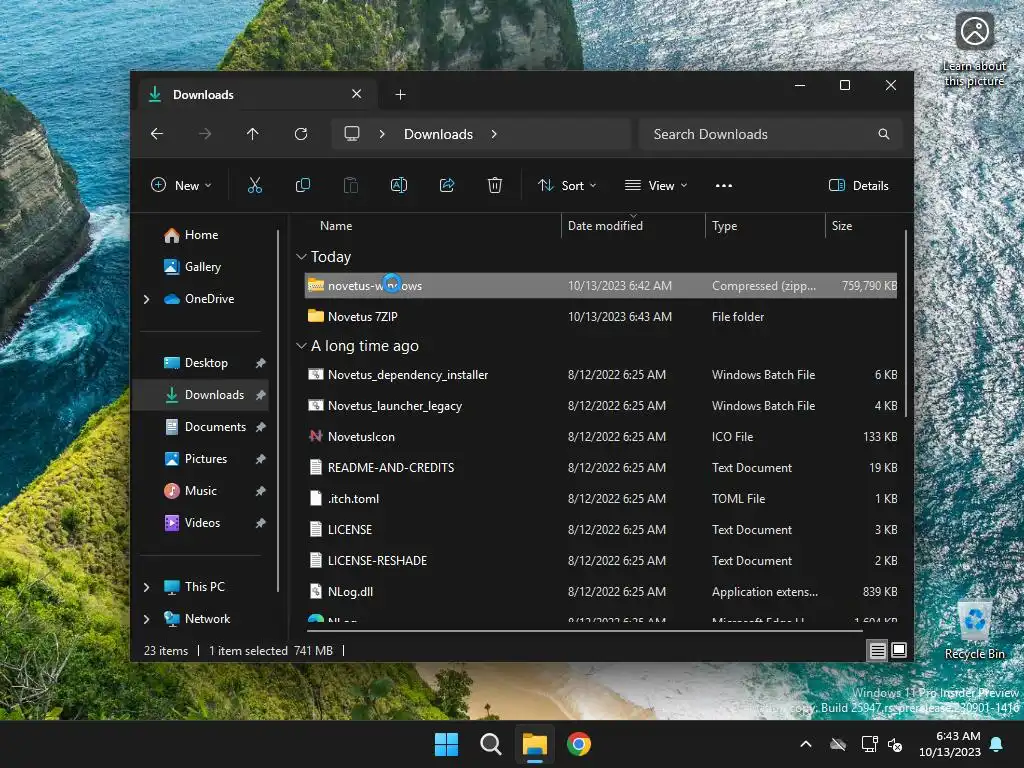Click the Copy icon in toolbar
Image resolution: width=1024 pixels, height=768 pixels.
[x=302, y=185]
